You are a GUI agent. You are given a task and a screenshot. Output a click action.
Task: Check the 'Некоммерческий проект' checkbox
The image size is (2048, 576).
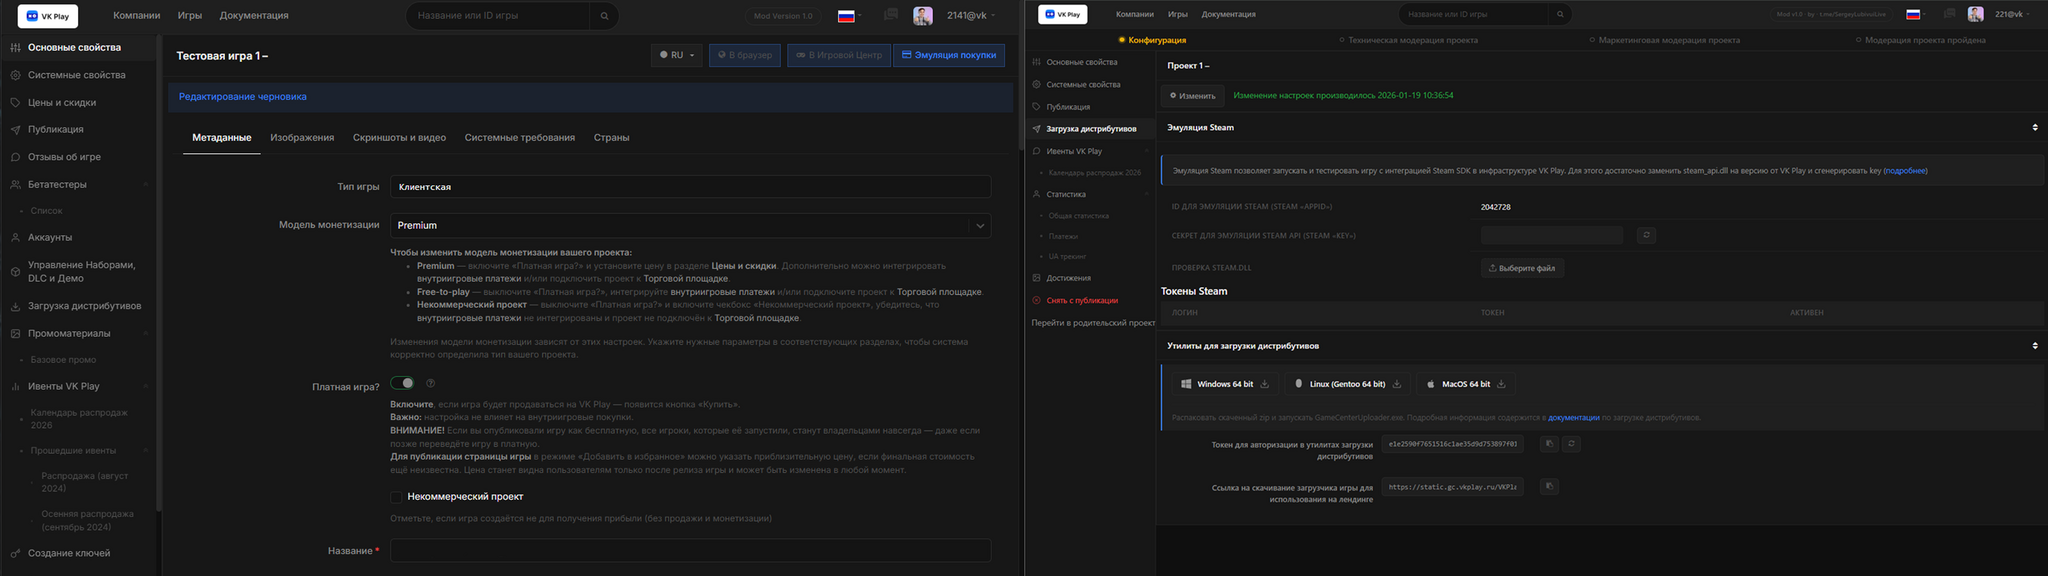click(x=396, y=497)
